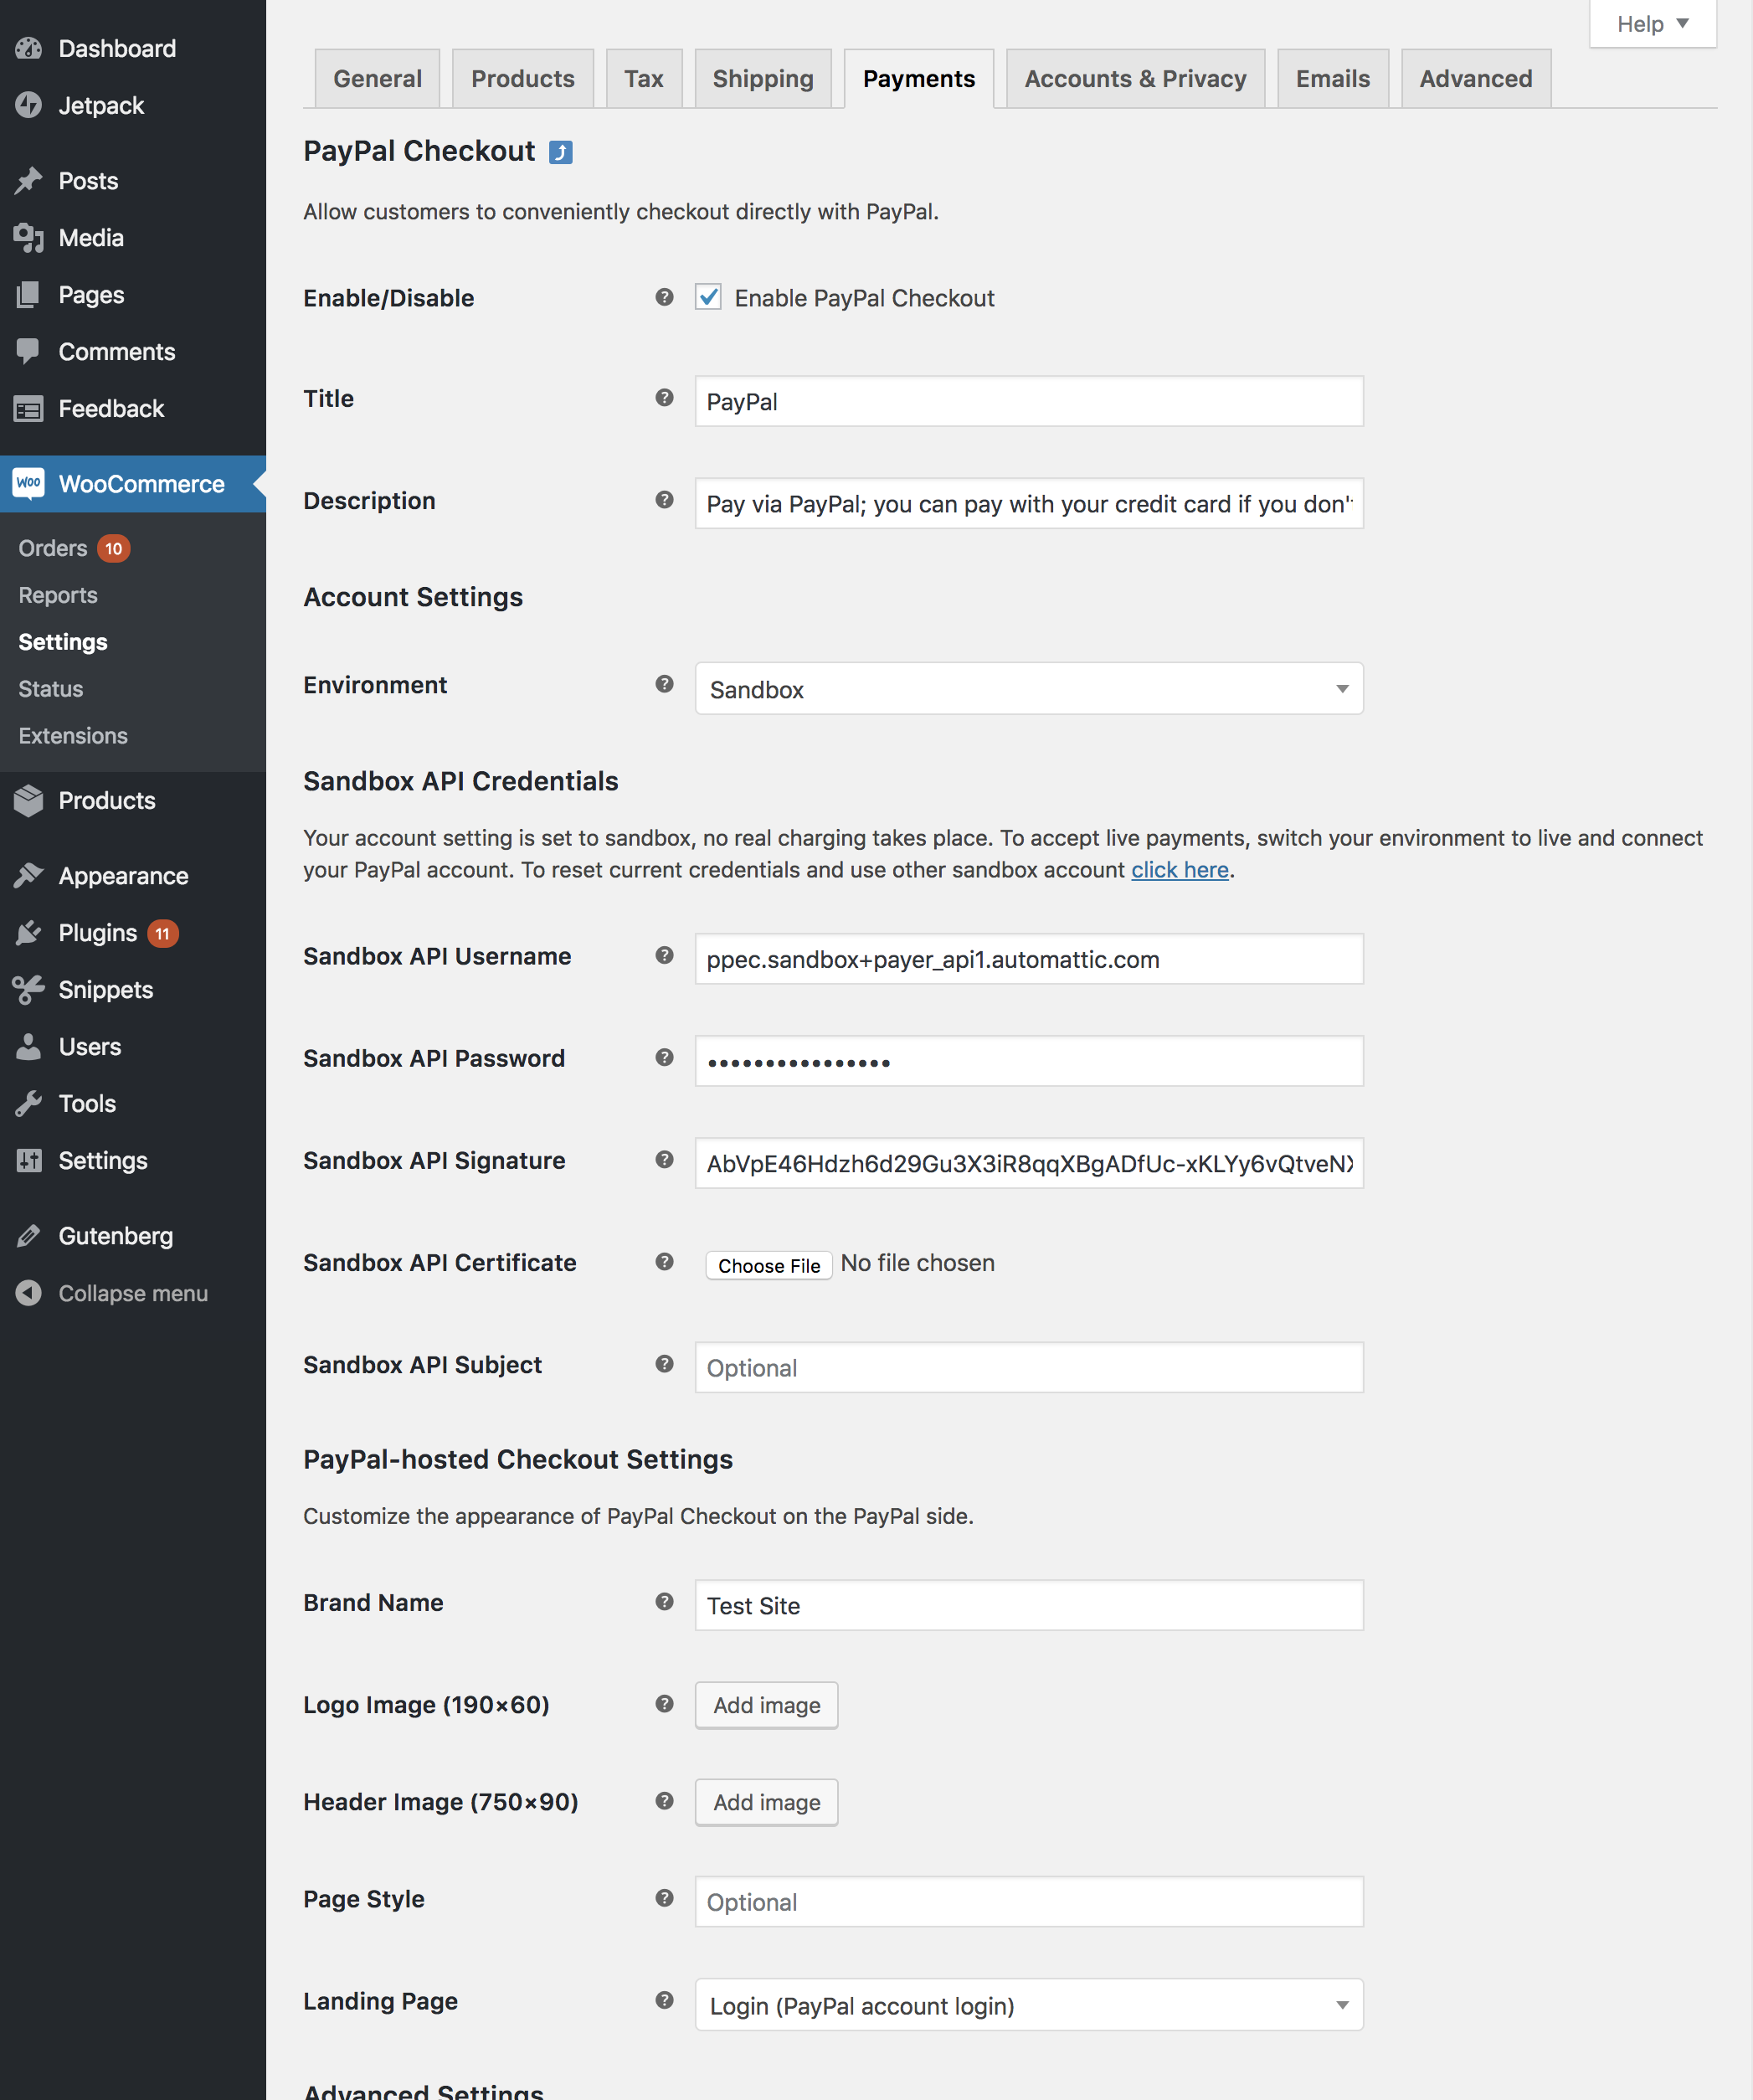Click help icon for Brand Name
Image resolution: width=1753 pixels, height=2100 pixels.
point(664,1602)
